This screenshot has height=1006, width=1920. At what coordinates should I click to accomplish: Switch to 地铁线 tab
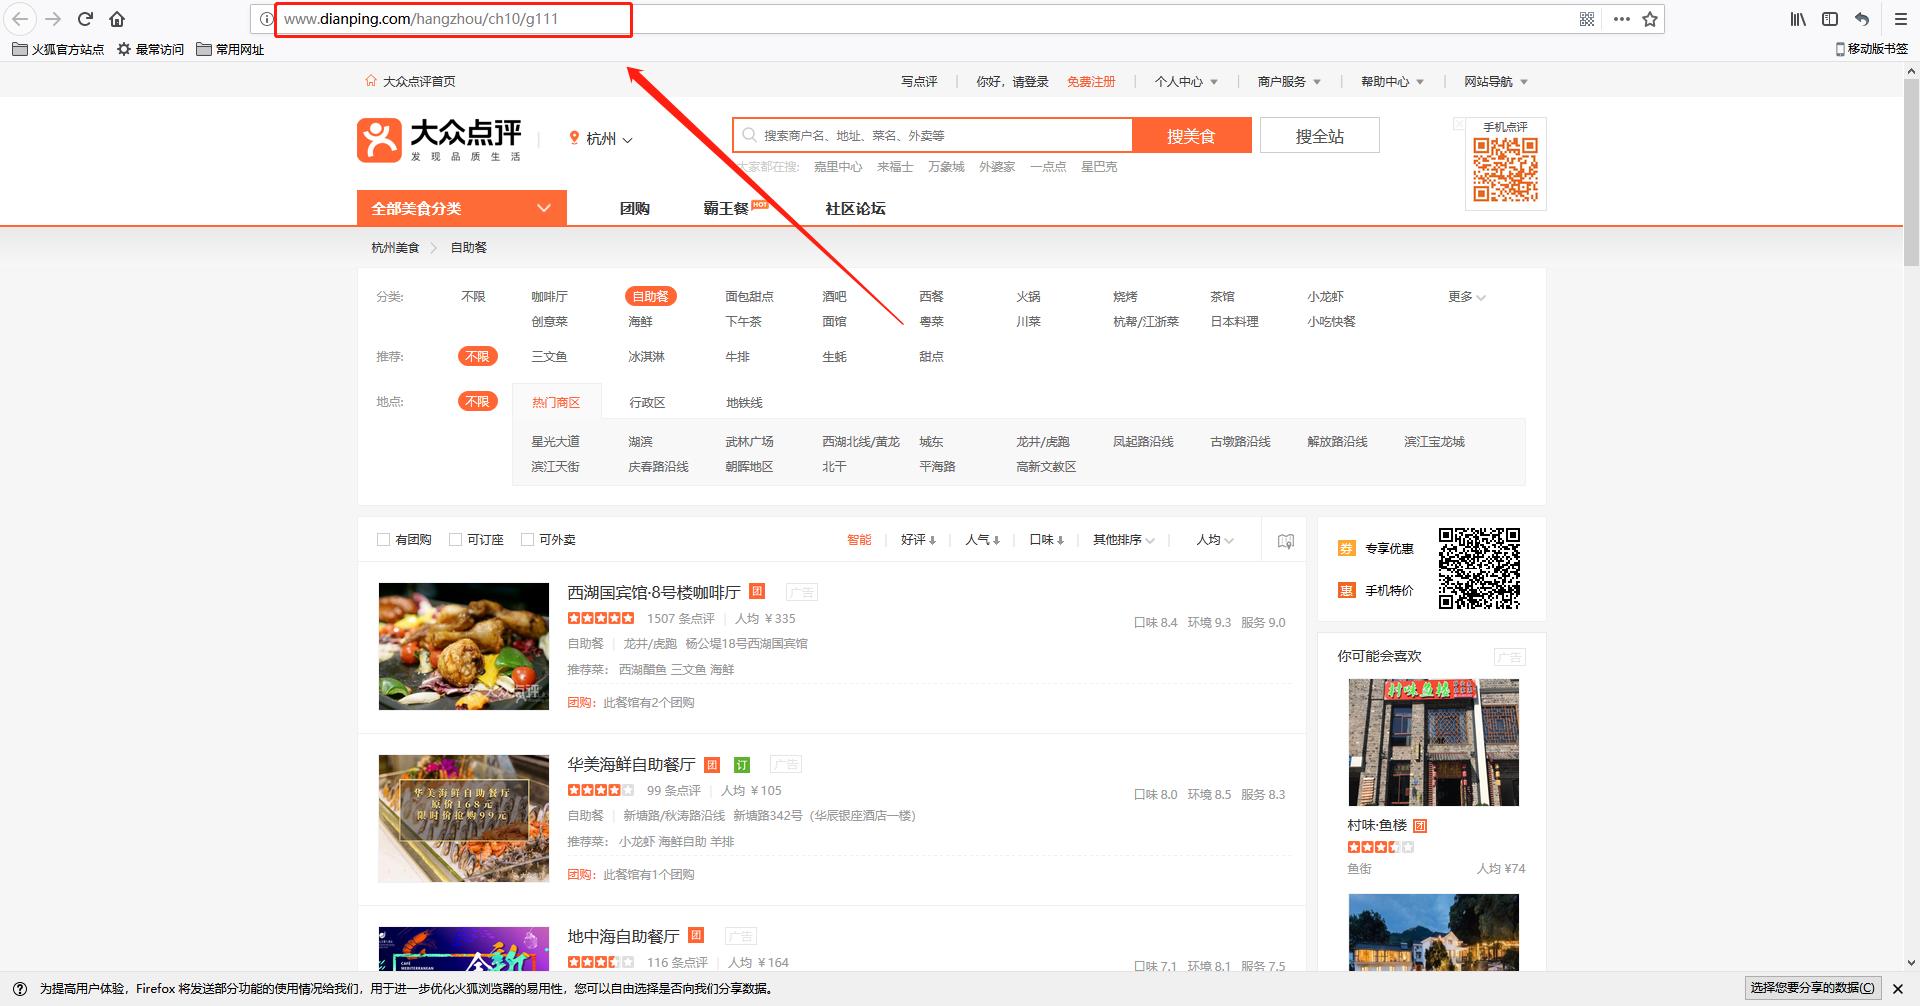pyautogui.click(x=744, y=402)
